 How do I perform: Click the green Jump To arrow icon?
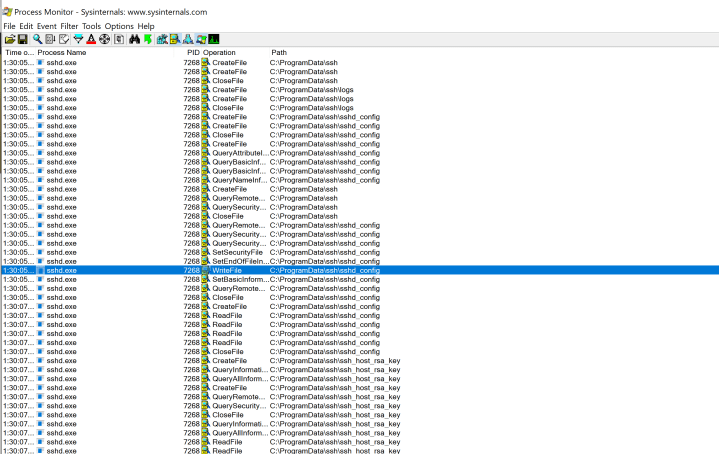(x=147, y=39)
